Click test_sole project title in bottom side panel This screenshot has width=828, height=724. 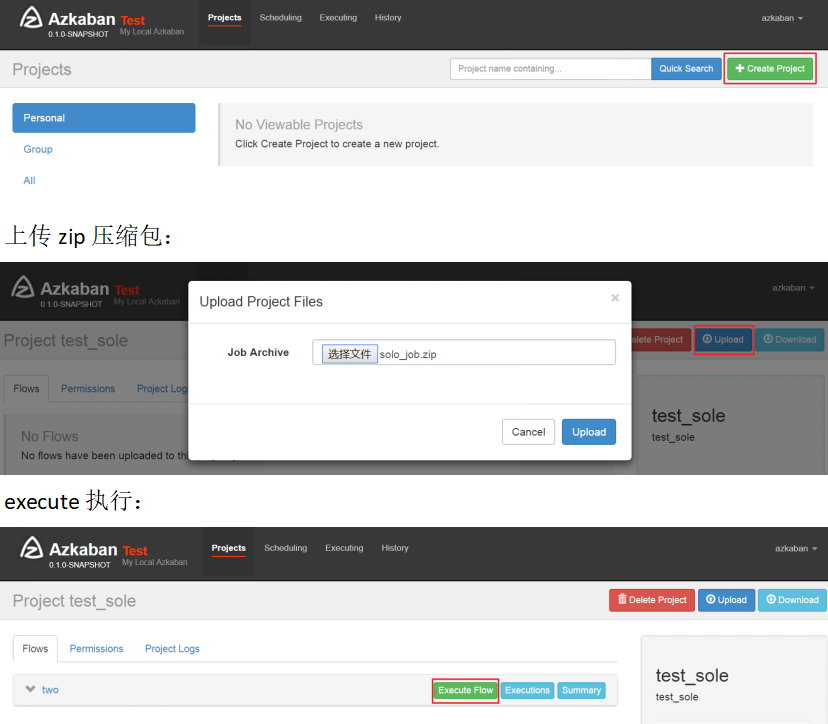(x=692, y=675)
